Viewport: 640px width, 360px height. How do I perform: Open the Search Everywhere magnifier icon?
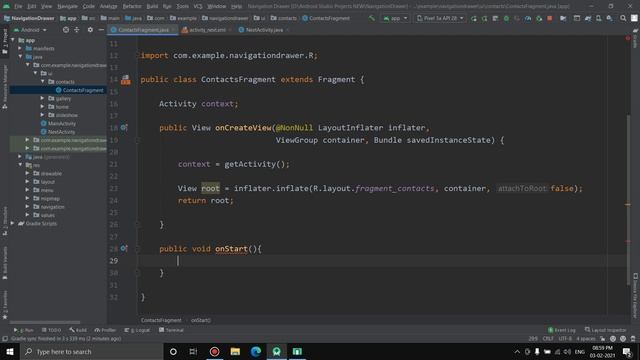click(x=623, y=18)
